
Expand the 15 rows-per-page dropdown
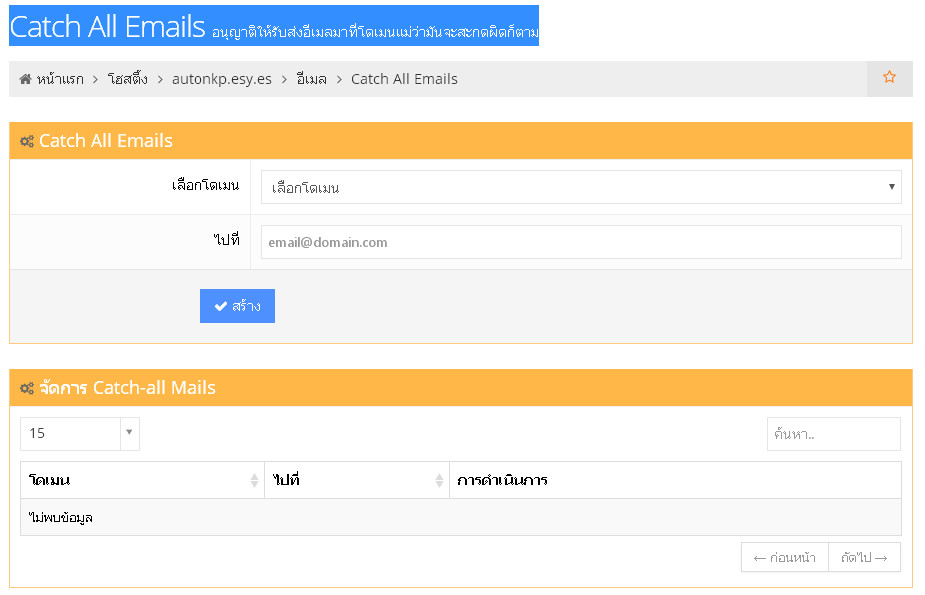coord(70,433)
